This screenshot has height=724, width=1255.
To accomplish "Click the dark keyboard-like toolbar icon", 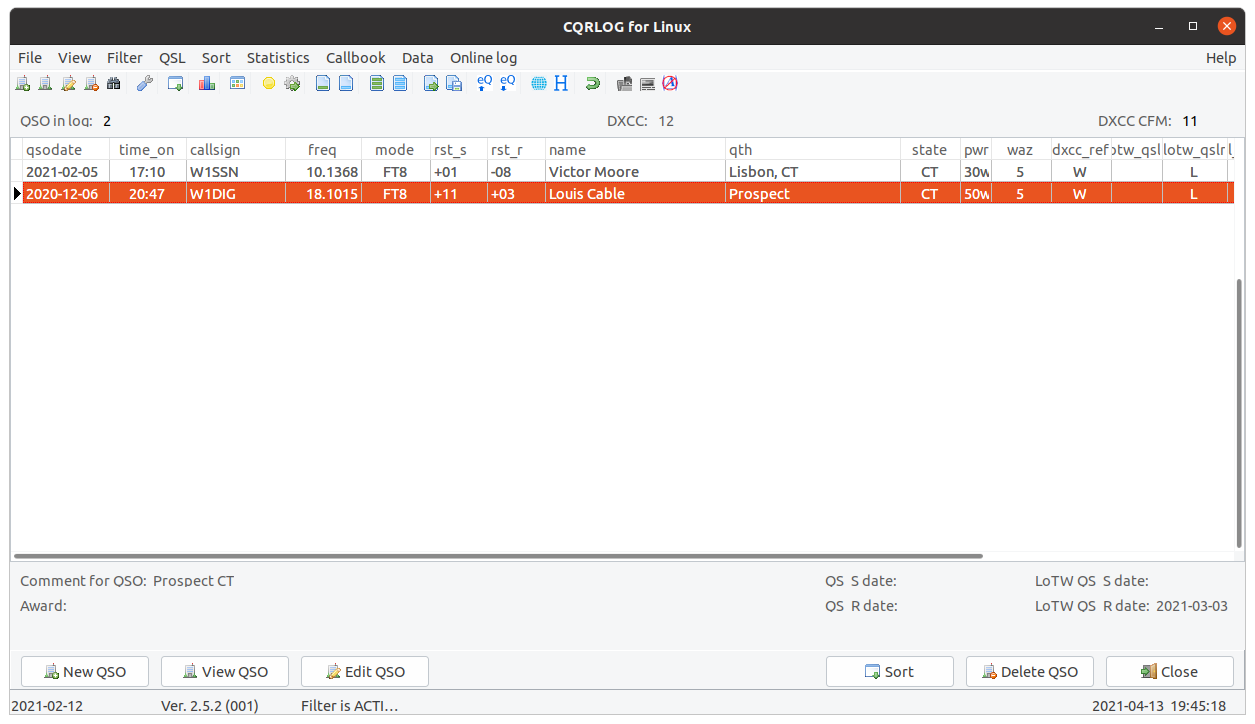I will 647,84.
